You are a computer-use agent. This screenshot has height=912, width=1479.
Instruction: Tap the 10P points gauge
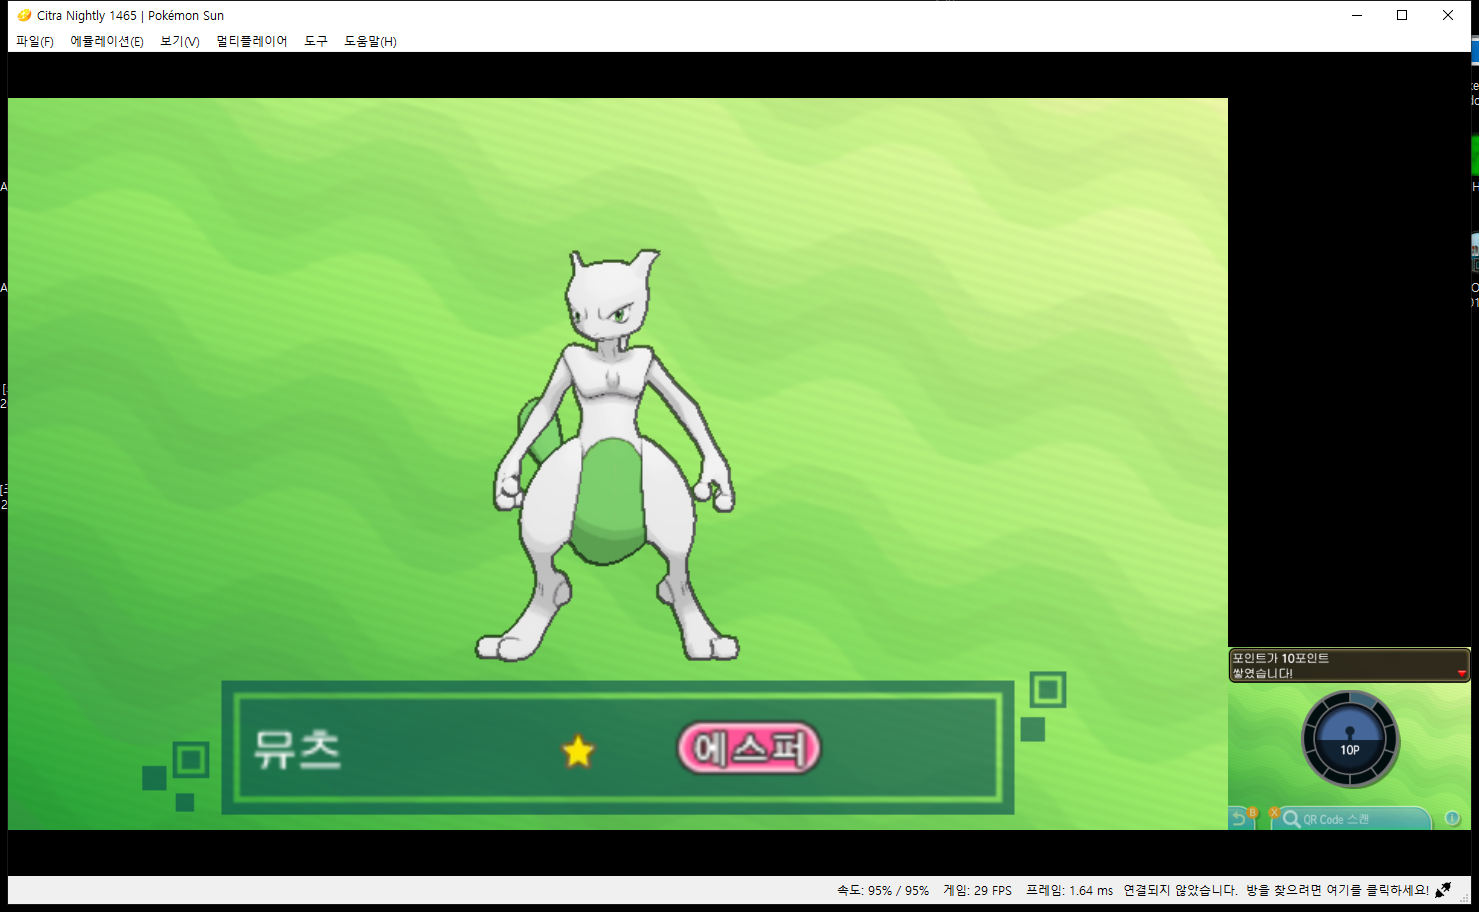click(1350, 740)
